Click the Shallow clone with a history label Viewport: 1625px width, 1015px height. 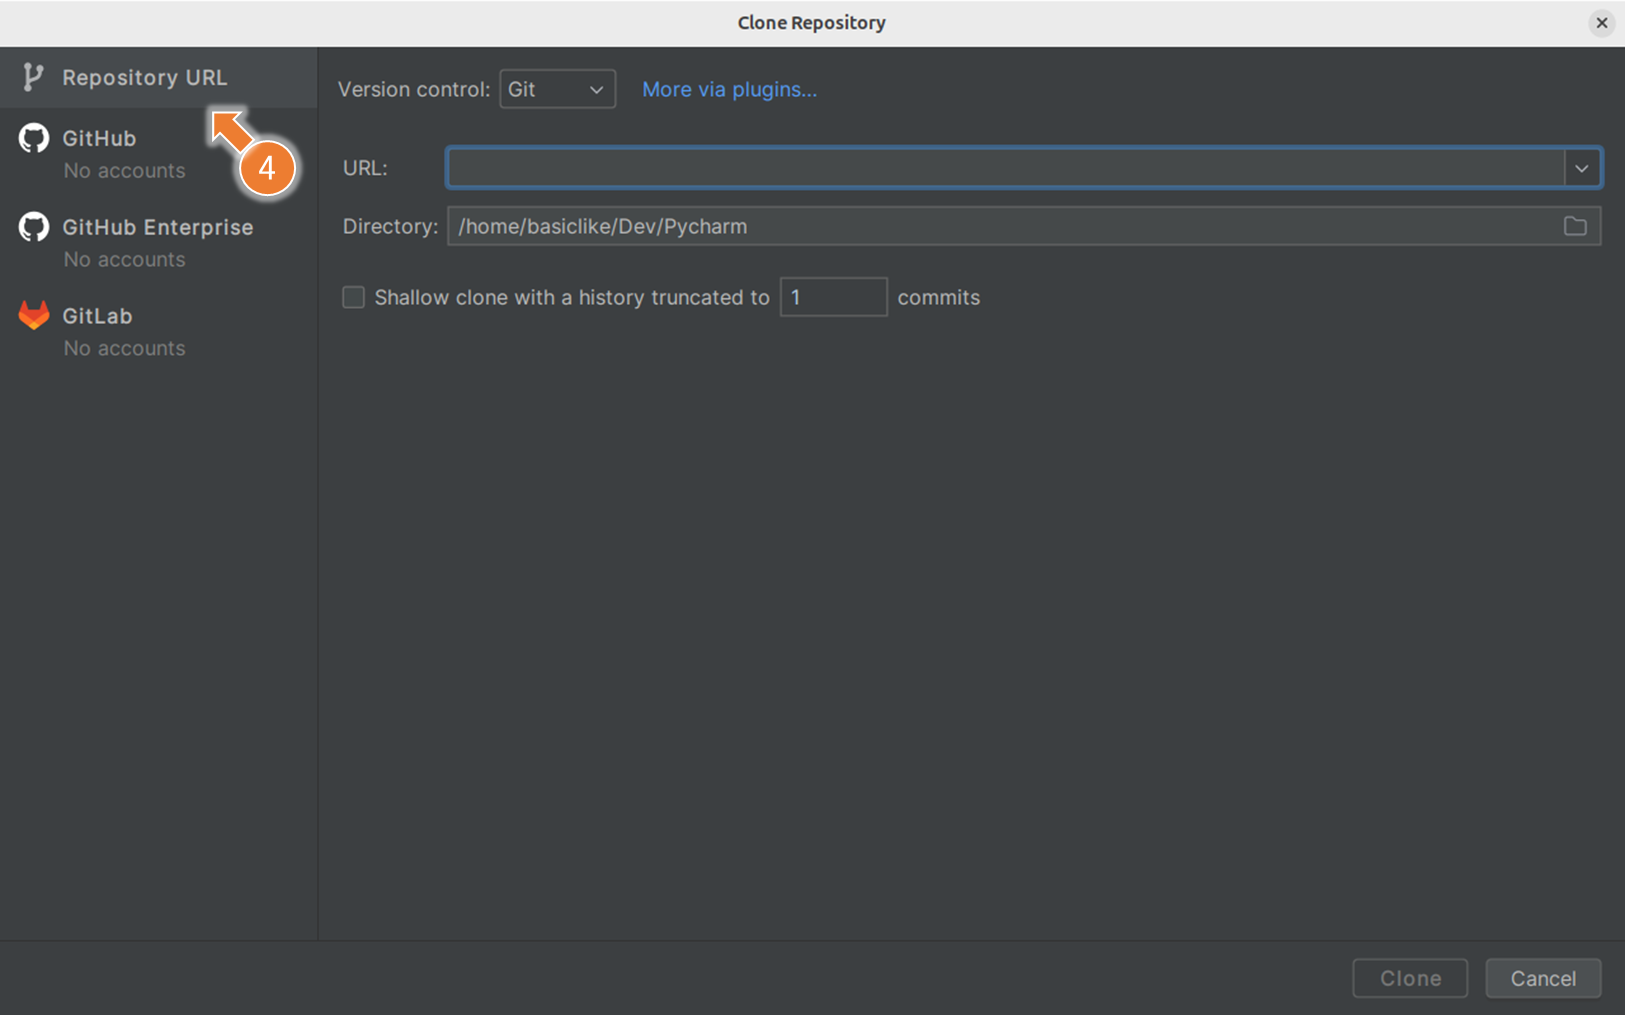click(572, 297)
